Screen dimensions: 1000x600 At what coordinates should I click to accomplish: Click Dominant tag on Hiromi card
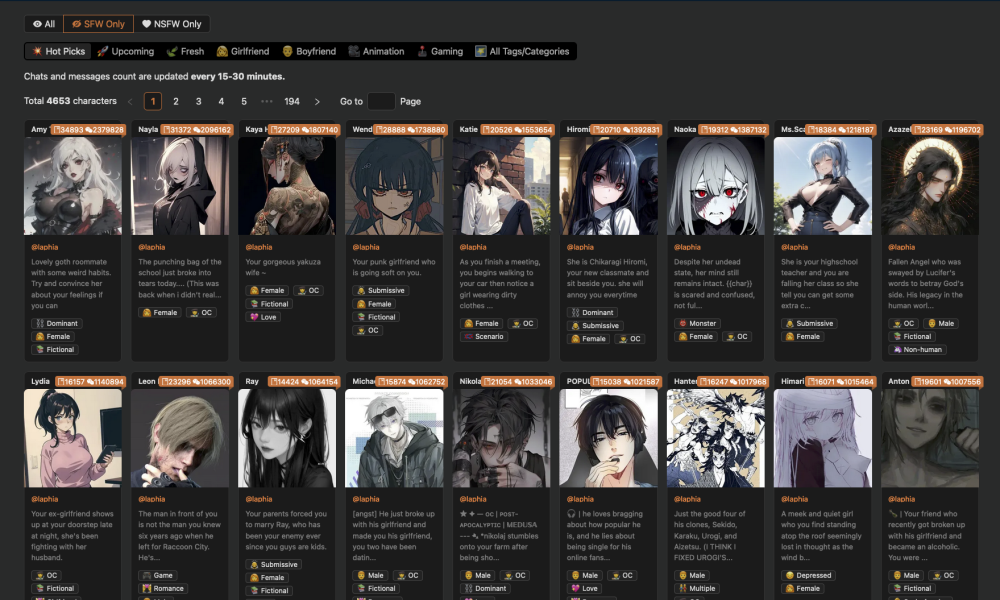click(592, 312)
